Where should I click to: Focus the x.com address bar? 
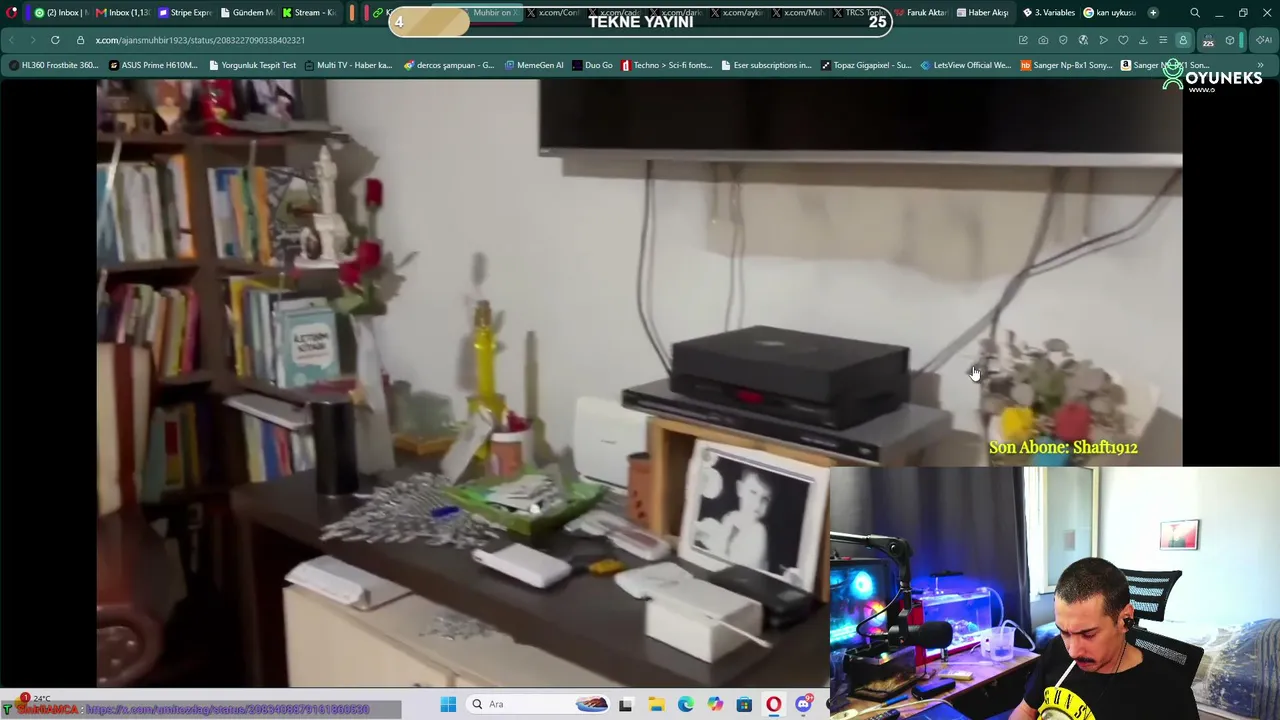[540, 40]
